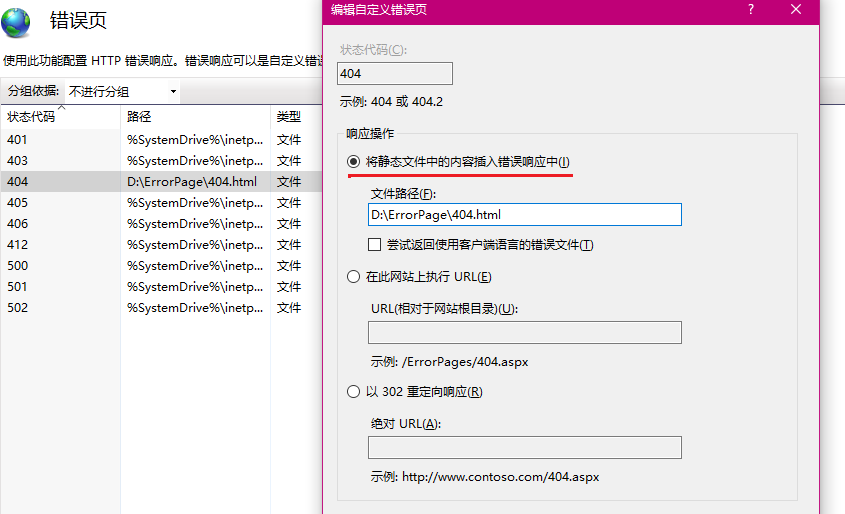Click the 示例: http://www.contoso.com/404.aspx hint text

tap(485, 477)
